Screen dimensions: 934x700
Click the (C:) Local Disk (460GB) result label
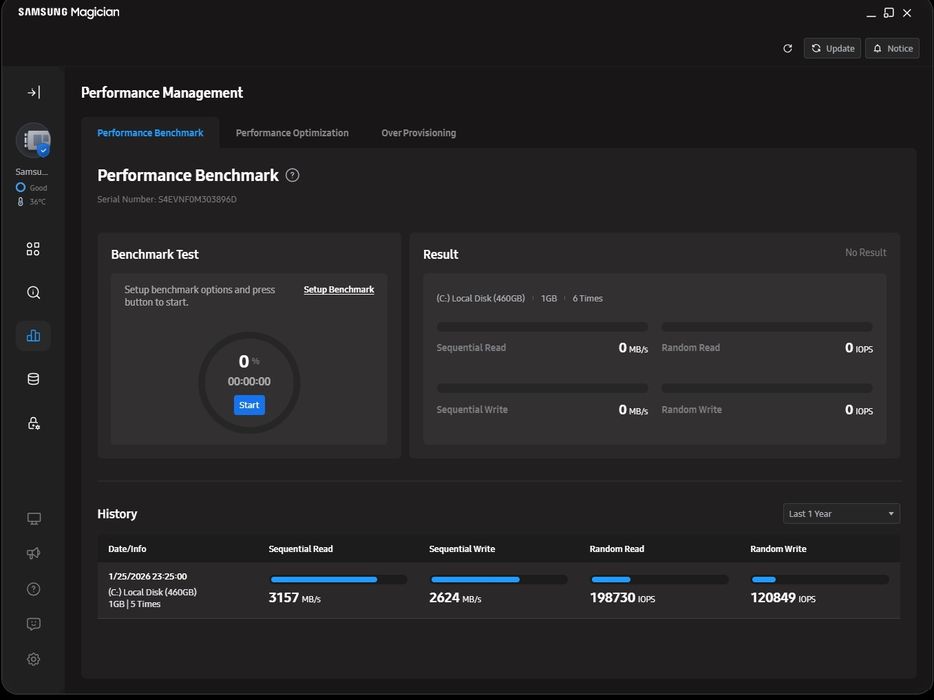click(480, 298)
